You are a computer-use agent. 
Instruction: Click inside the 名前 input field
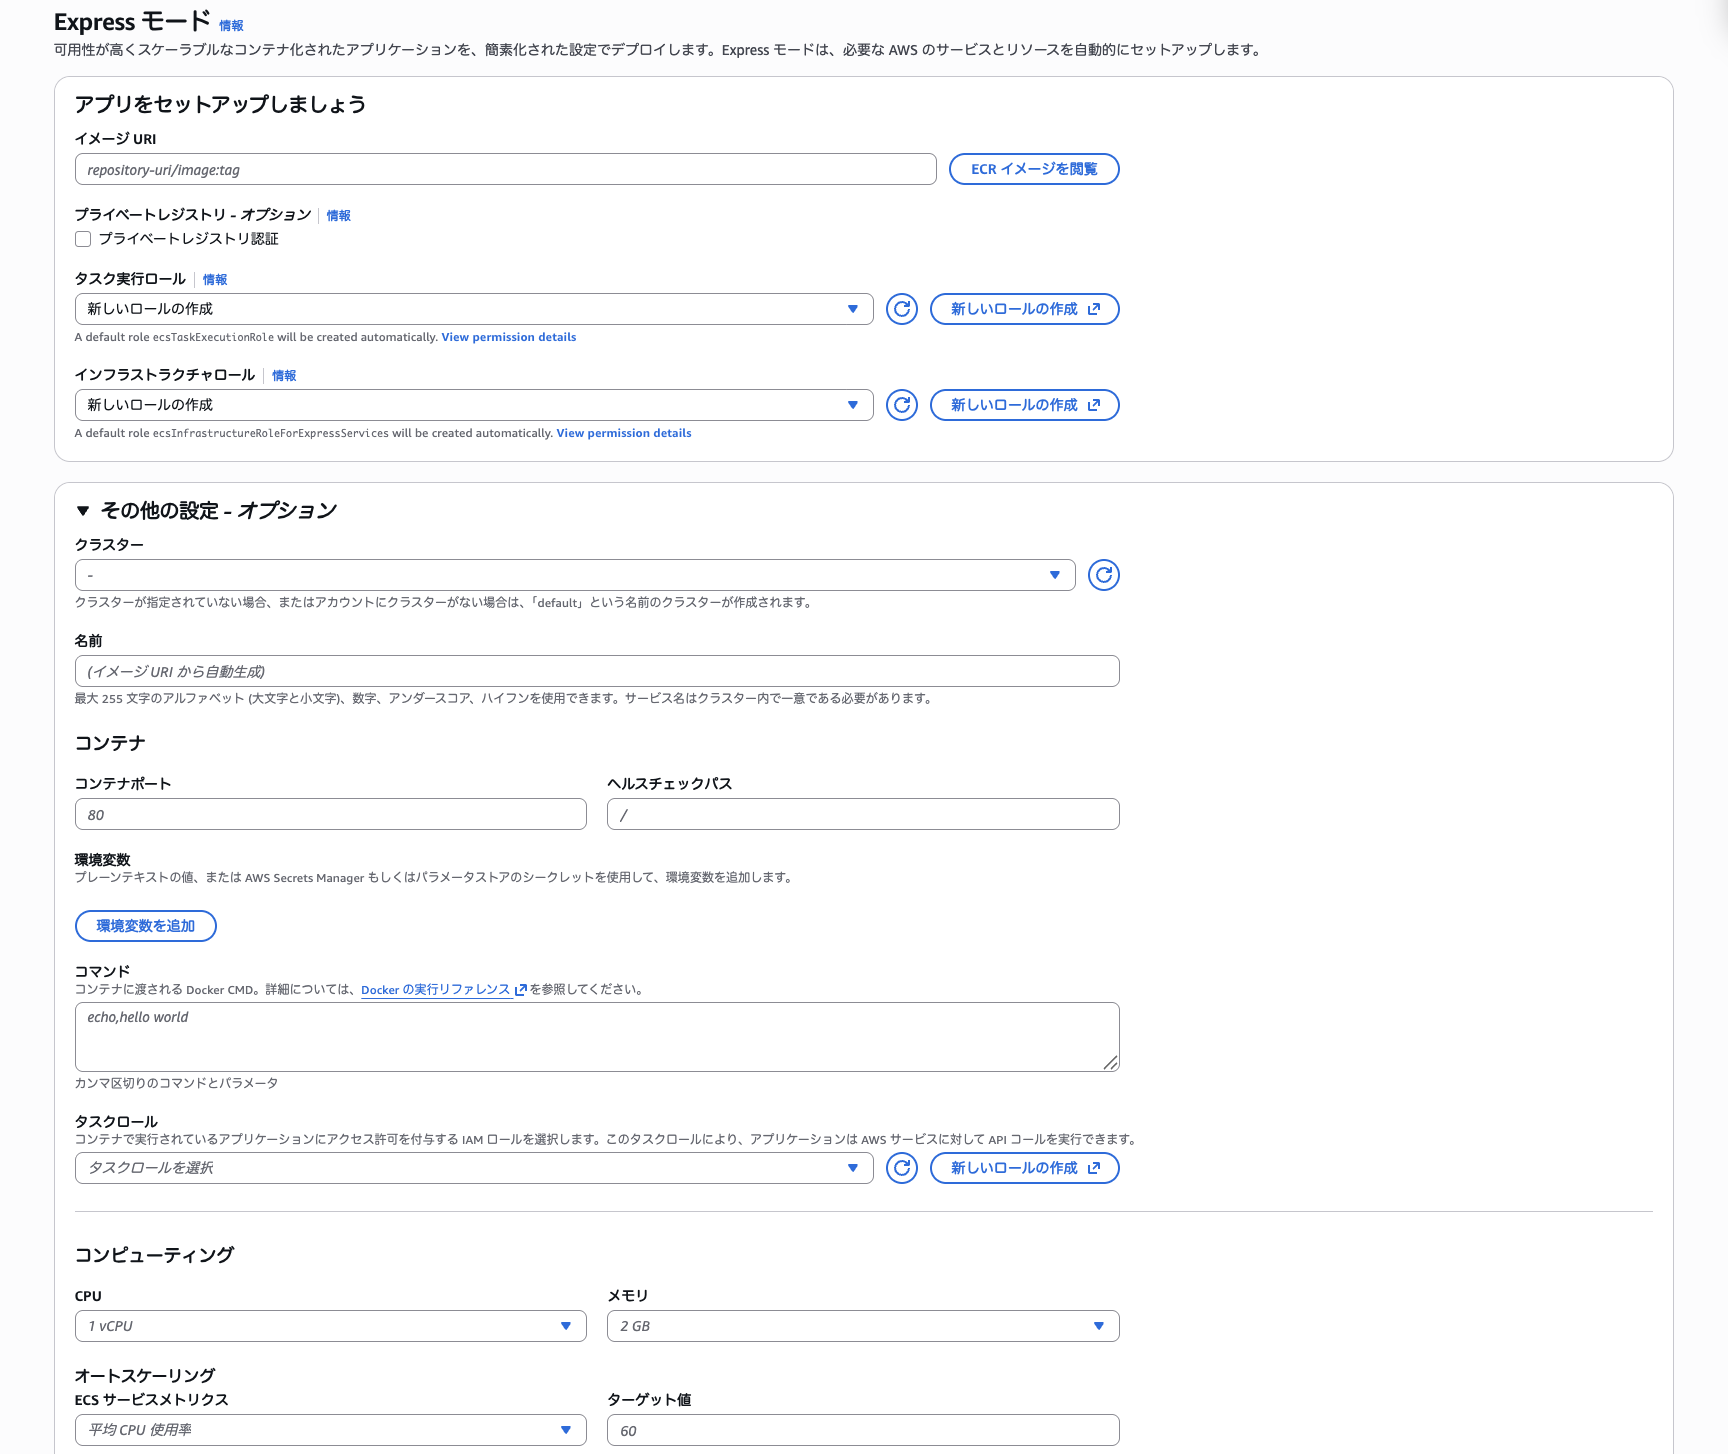coord(596,671)
